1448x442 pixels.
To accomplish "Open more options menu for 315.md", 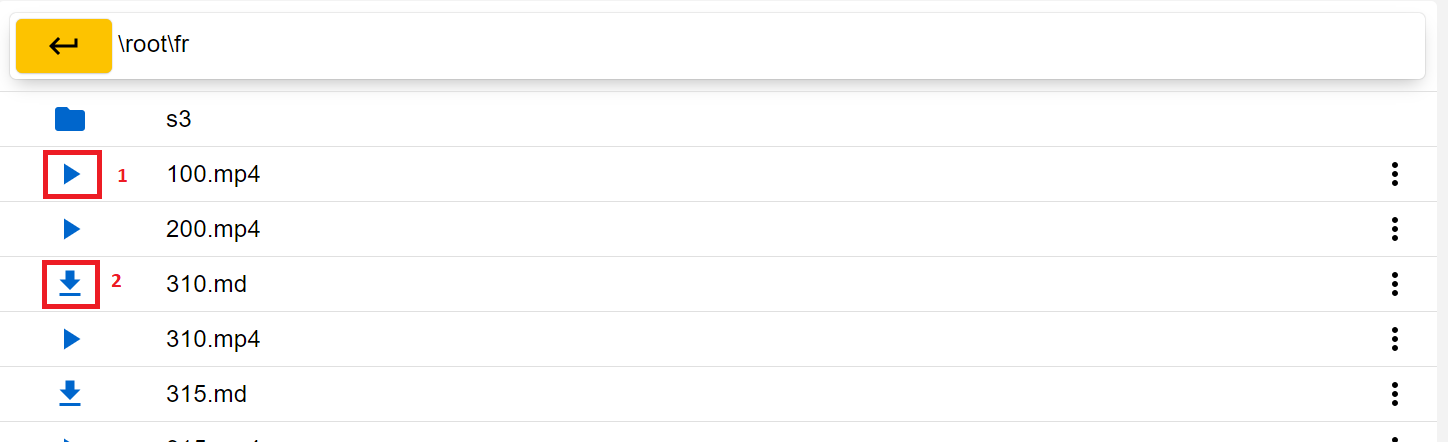I will tap(1394, 394).
